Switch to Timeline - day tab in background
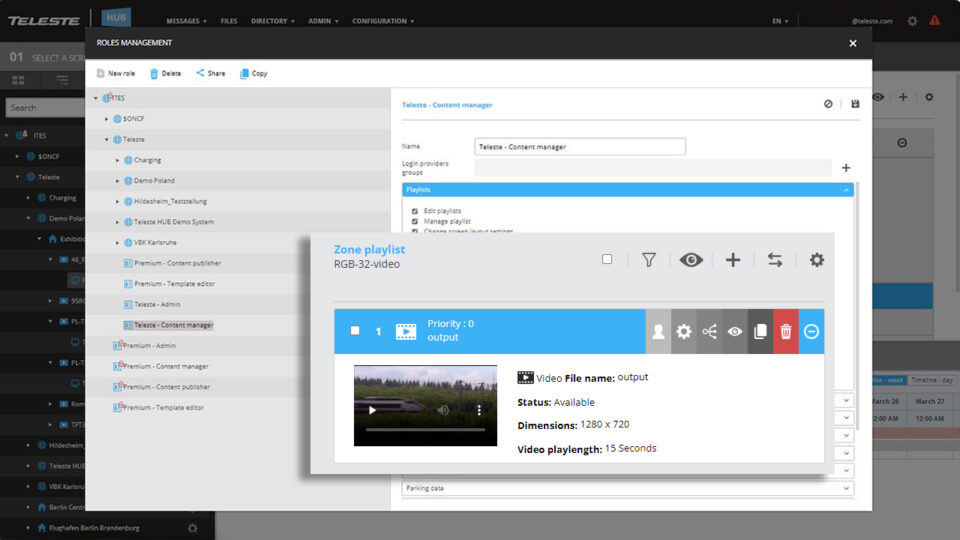 [932, 380]
